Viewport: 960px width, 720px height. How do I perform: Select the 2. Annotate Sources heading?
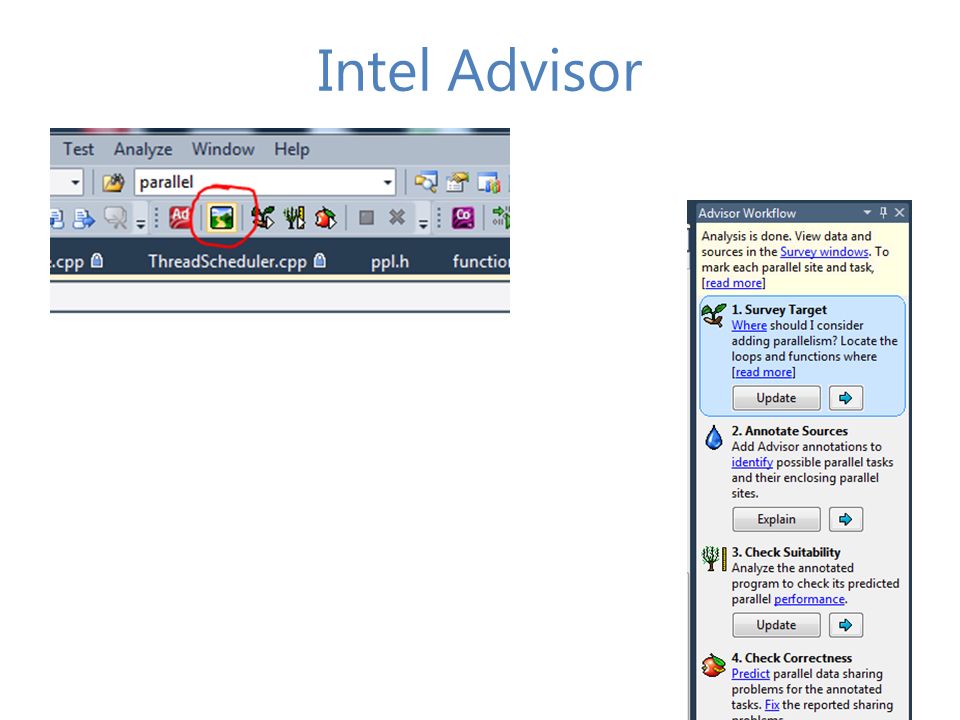[x=789, y=431]
